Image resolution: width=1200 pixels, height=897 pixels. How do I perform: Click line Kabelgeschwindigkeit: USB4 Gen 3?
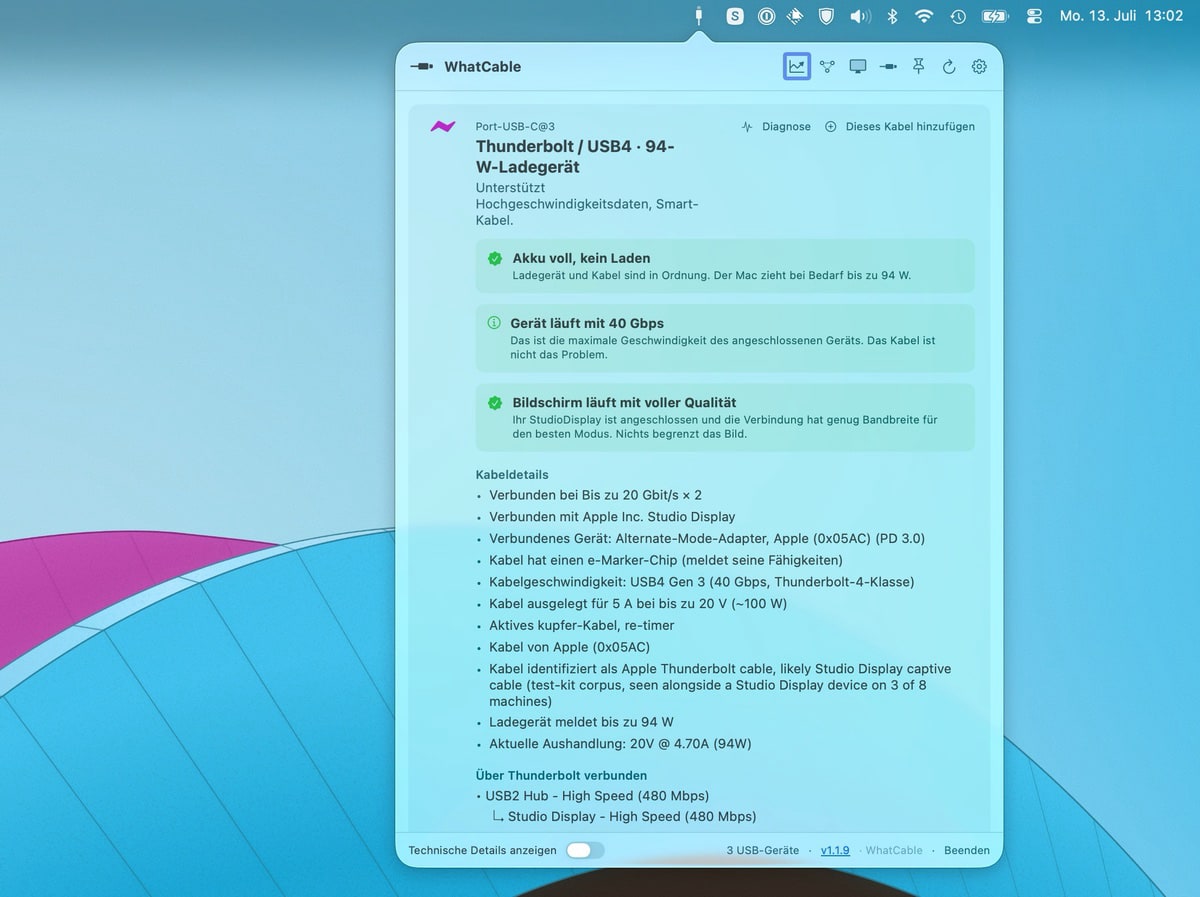pyautogui.click(x=702, y=582)
